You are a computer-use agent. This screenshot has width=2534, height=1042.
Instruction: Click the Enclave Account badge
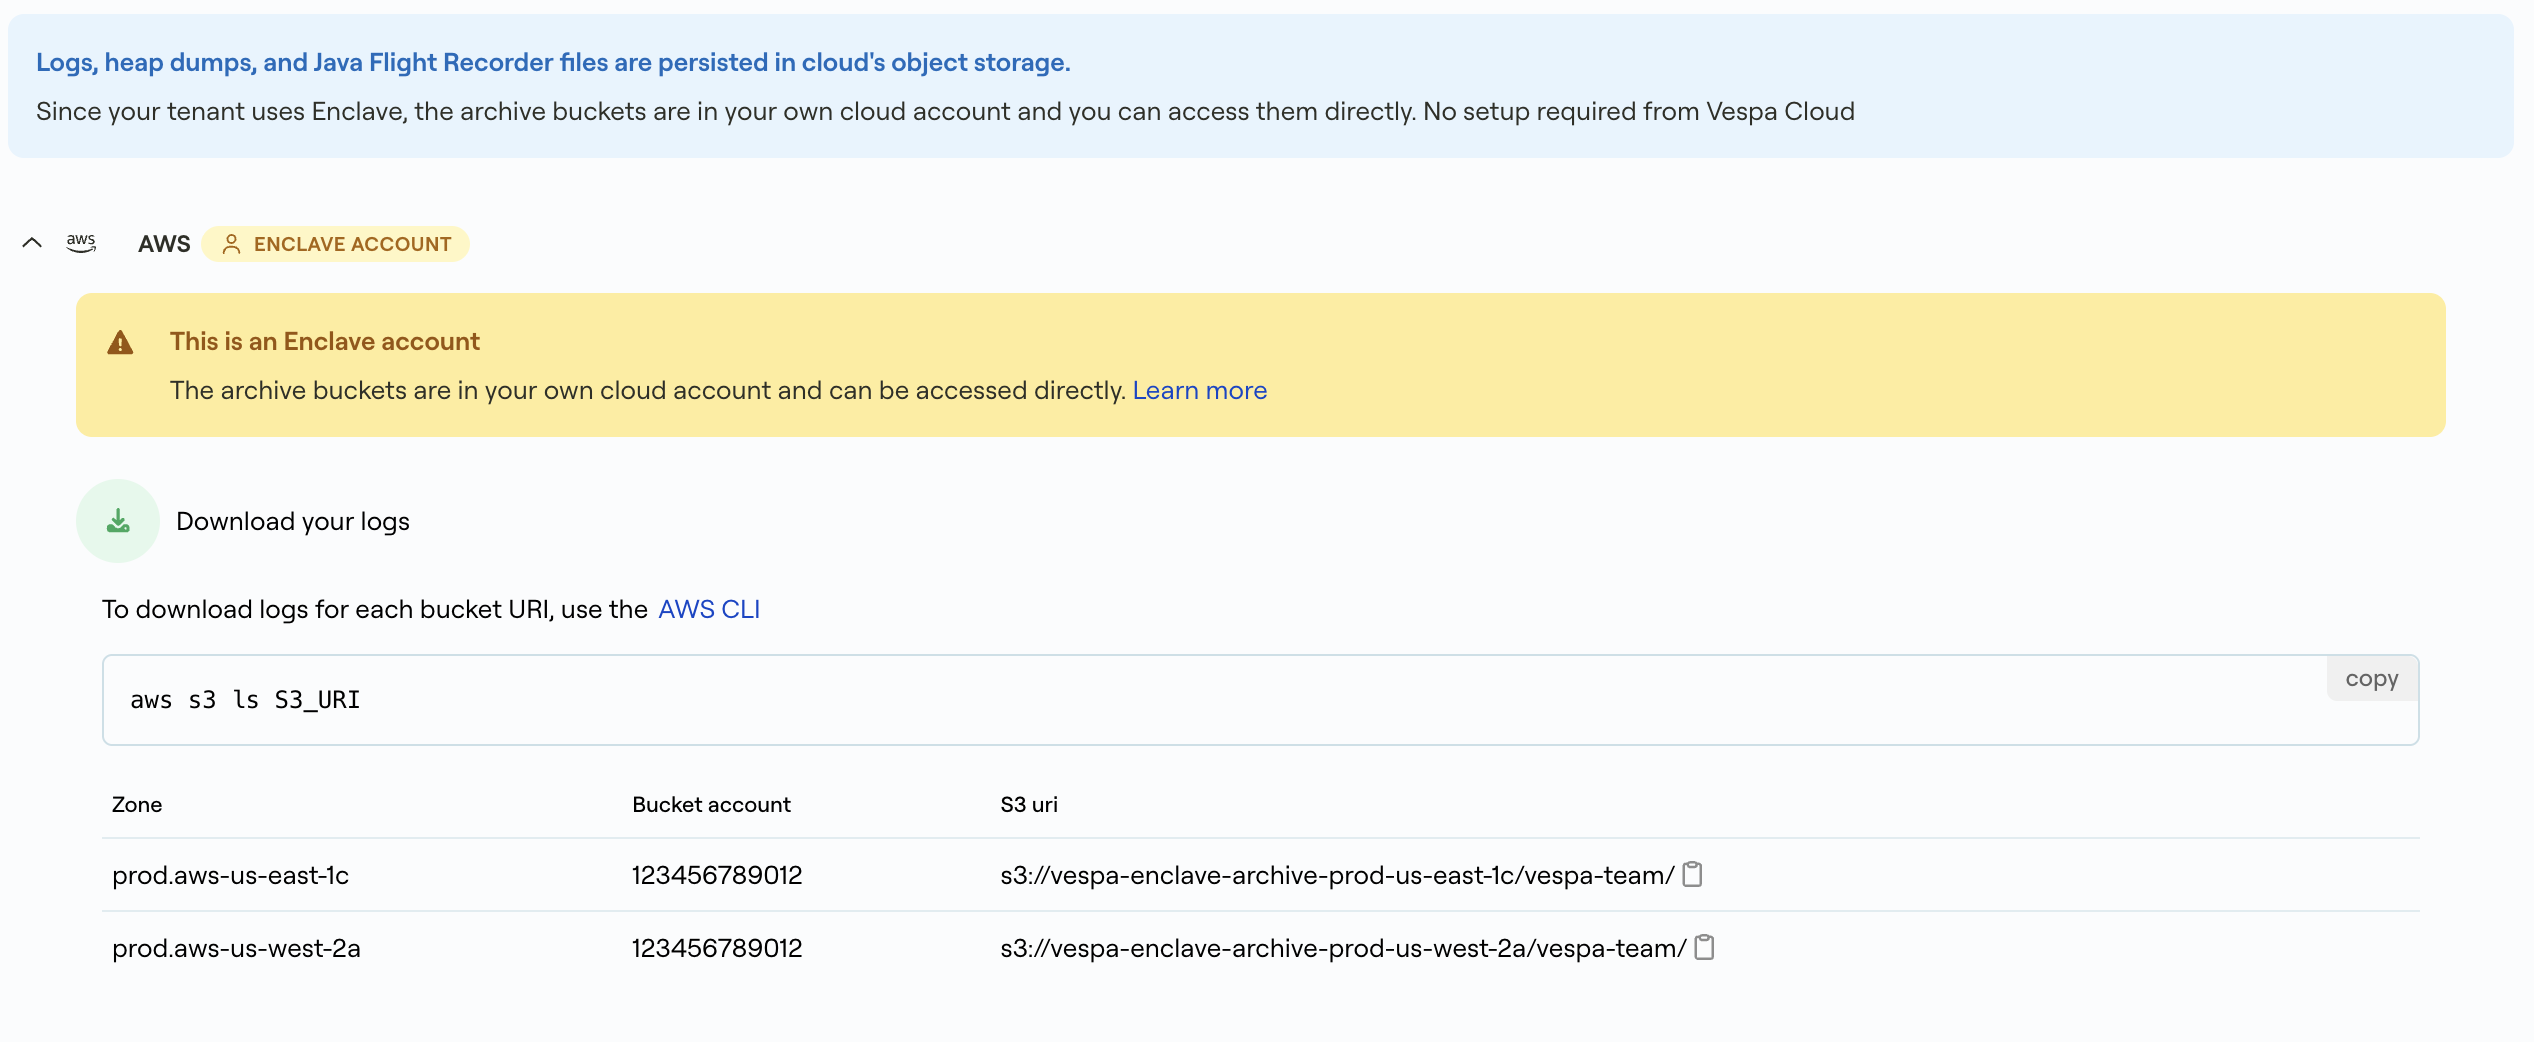point(336,244)
